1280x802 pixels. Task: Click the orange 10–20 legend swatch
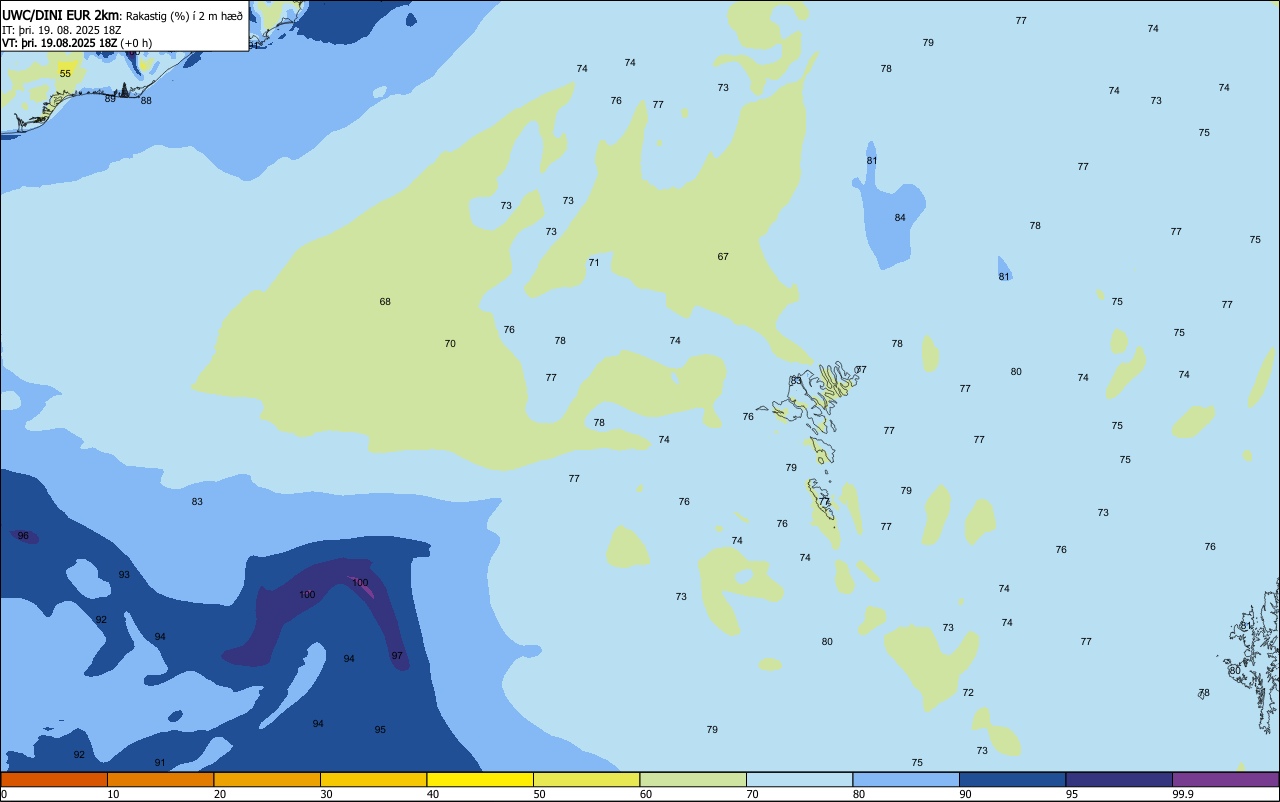pyautogui.click(x=160, y=779)
